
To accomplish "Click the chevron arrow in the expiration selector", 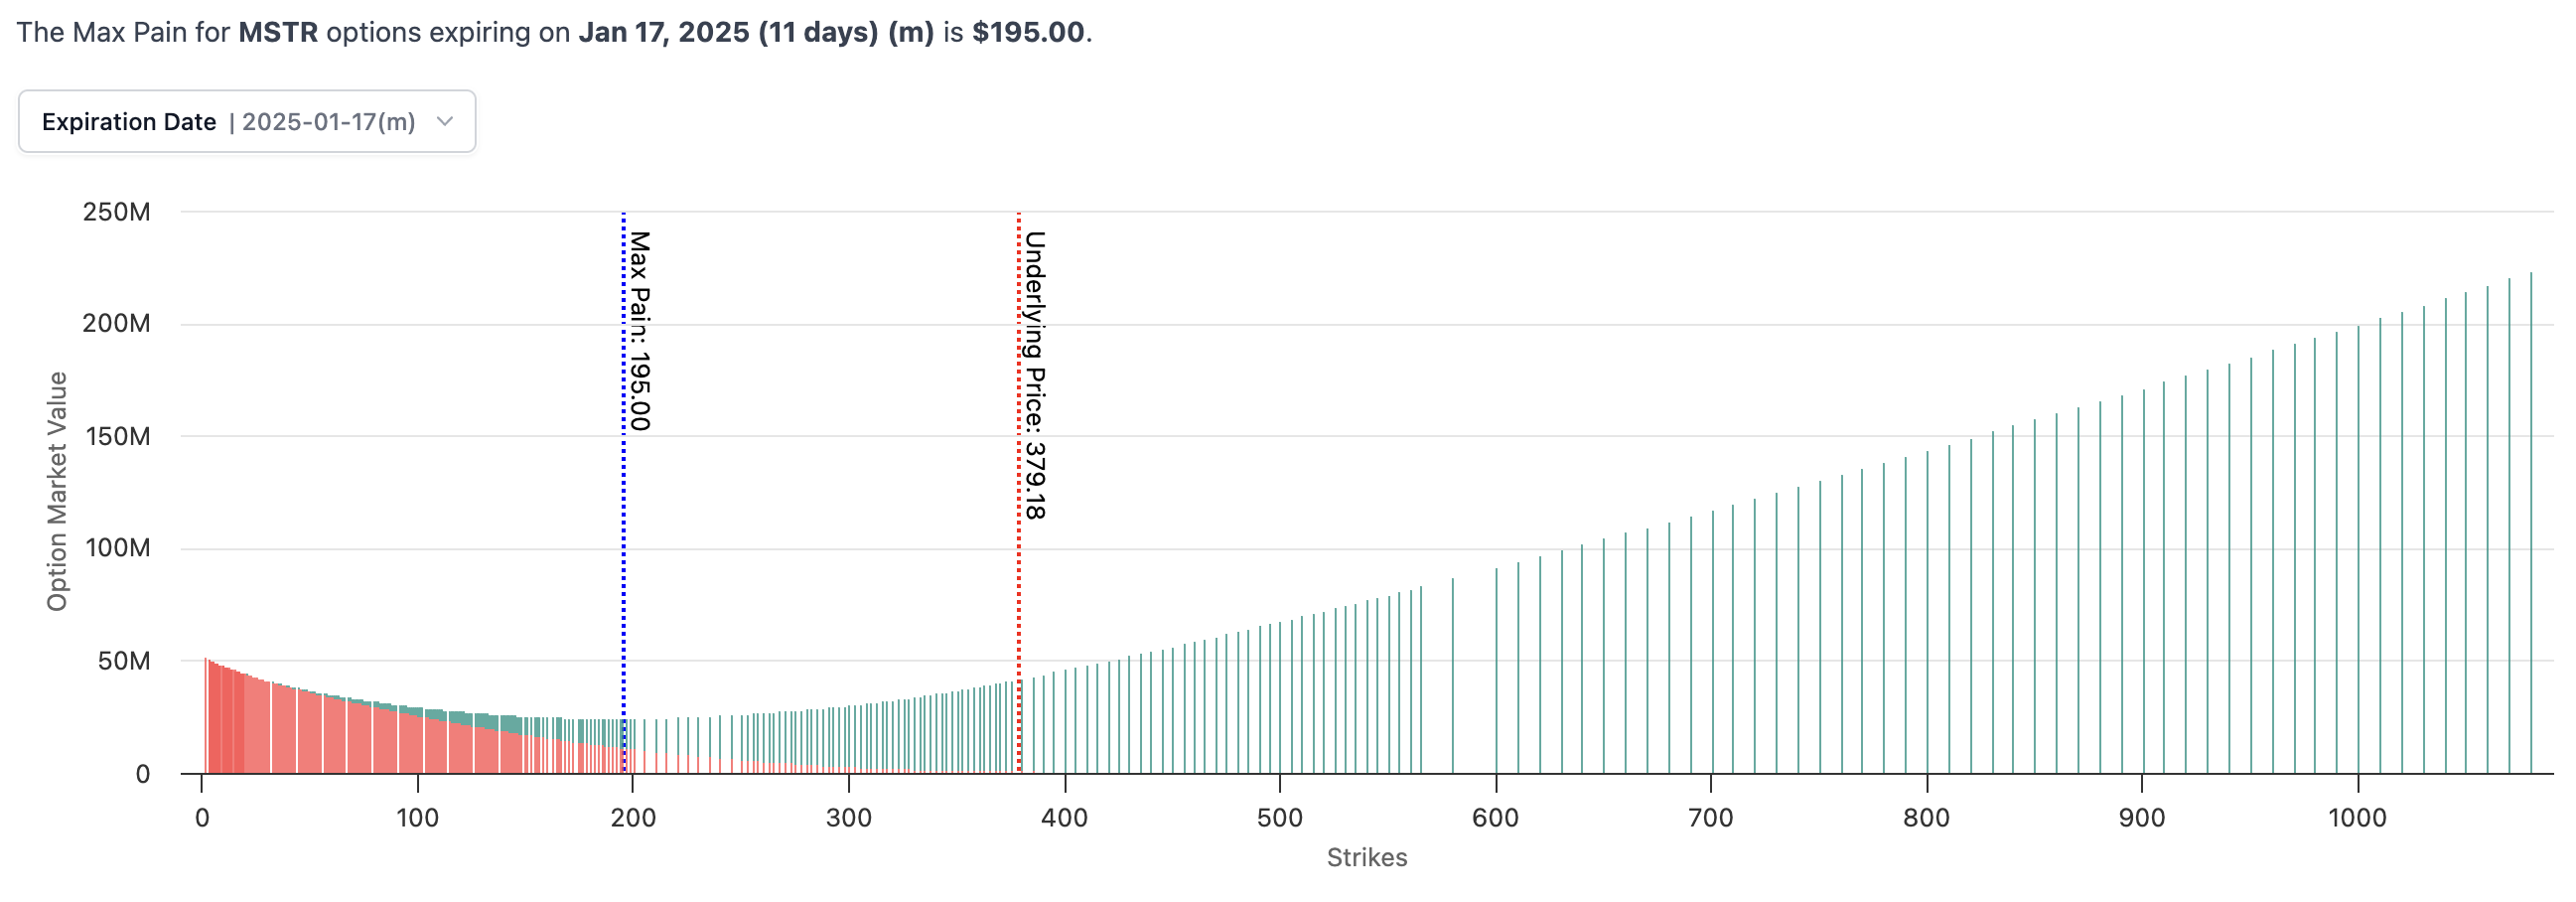I will tap(446, 122).
